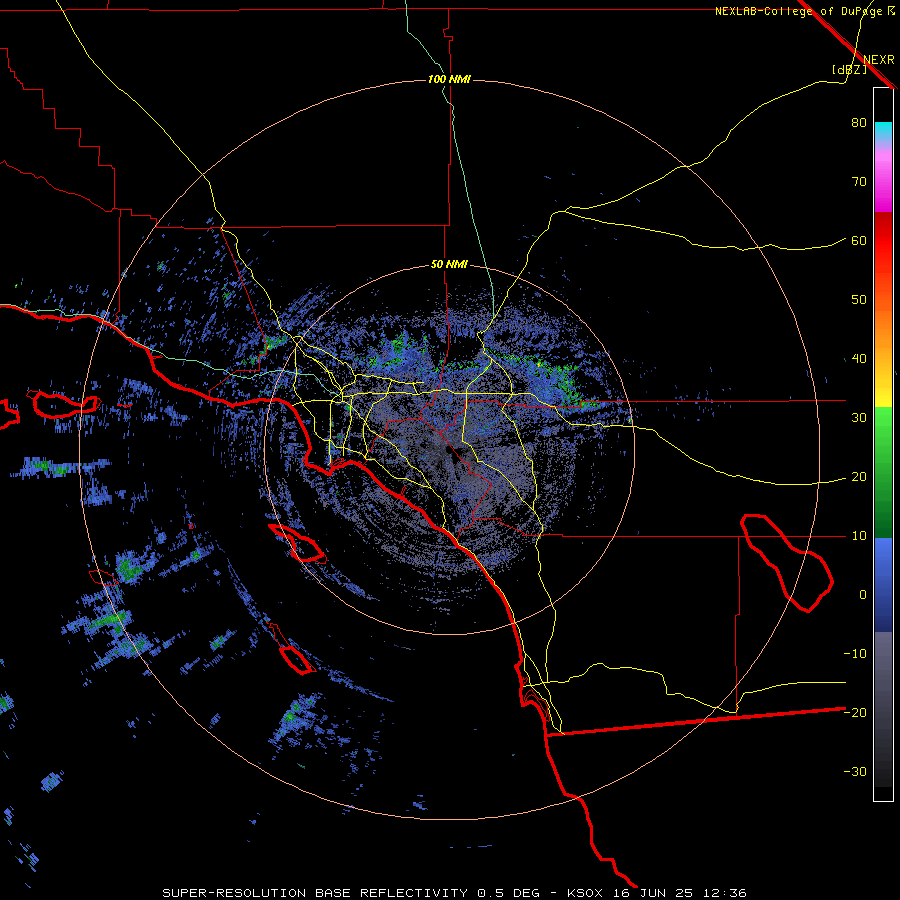Click the 50 NMI range ring label
The height and width of the screenshot is (900, 900).
click(x=449, y=265)
